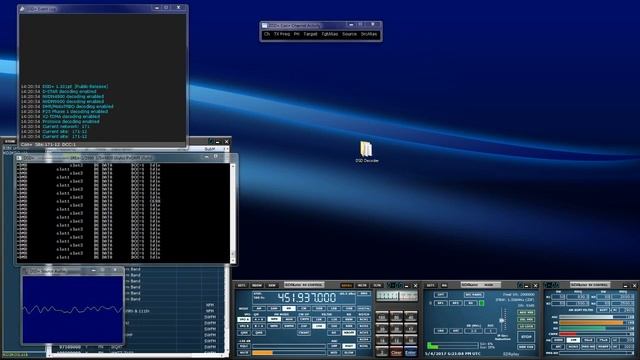Select the AM mode button
640x360 pixels.
click(x=259, y=309)
